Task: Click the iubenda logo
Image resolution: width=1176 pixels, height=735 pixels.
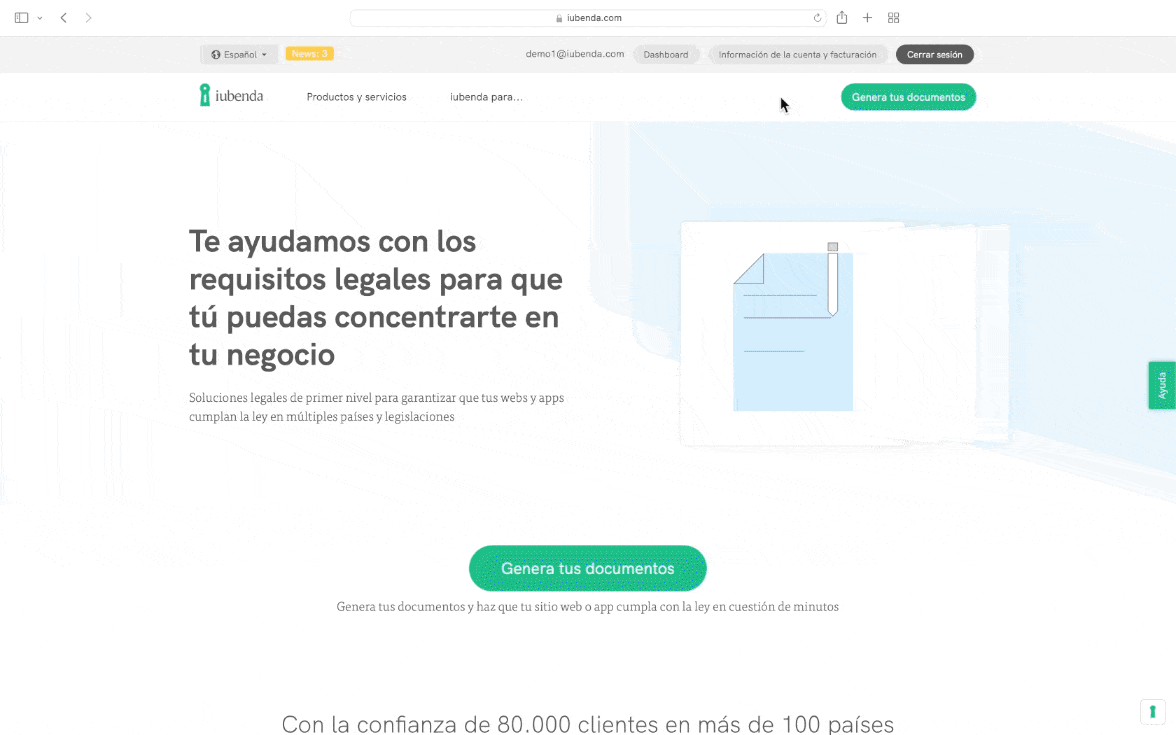Action: (x=231, y=96)
